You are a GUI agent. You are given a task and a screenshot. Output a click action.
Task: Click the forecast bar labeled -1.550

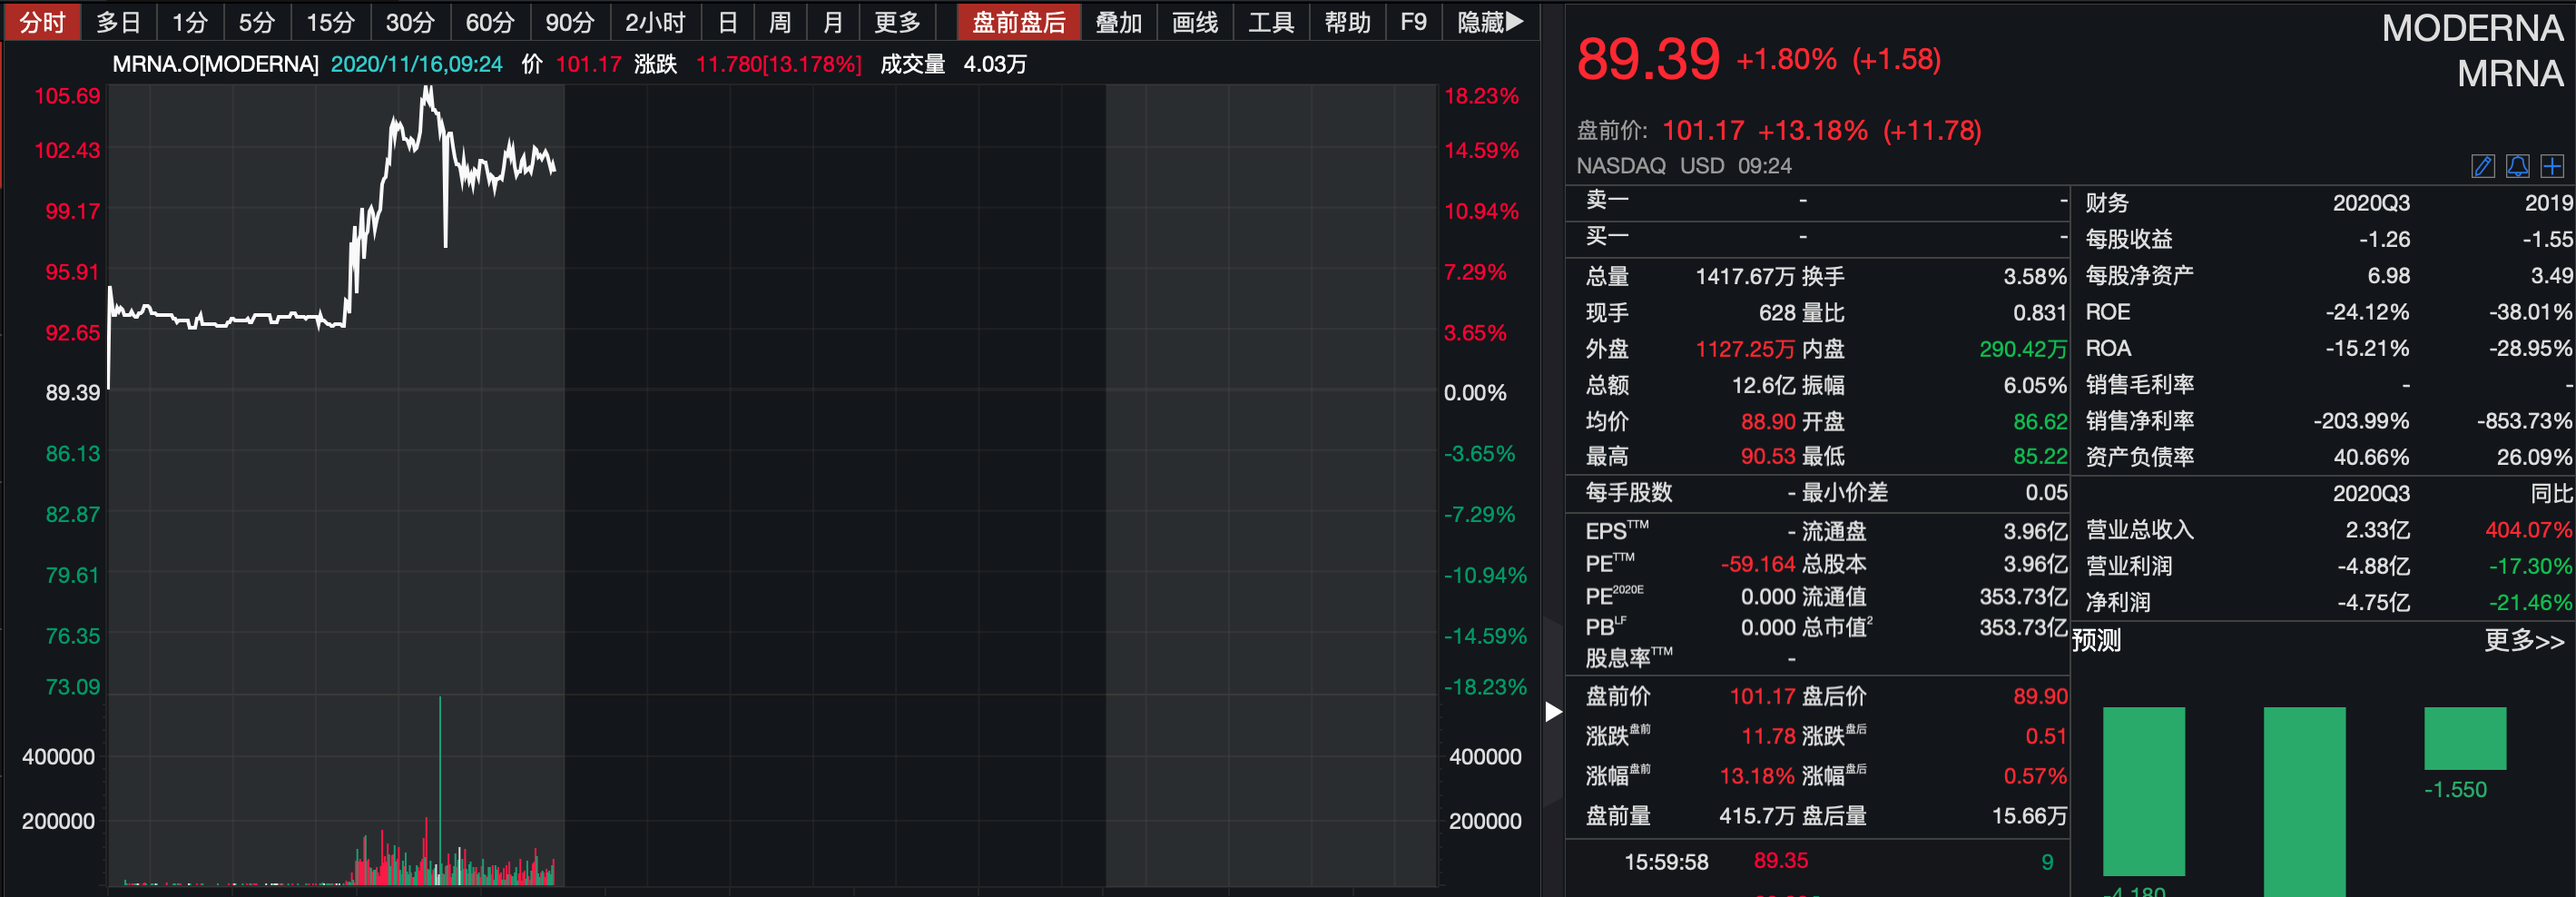click(x=2465, y=738)
